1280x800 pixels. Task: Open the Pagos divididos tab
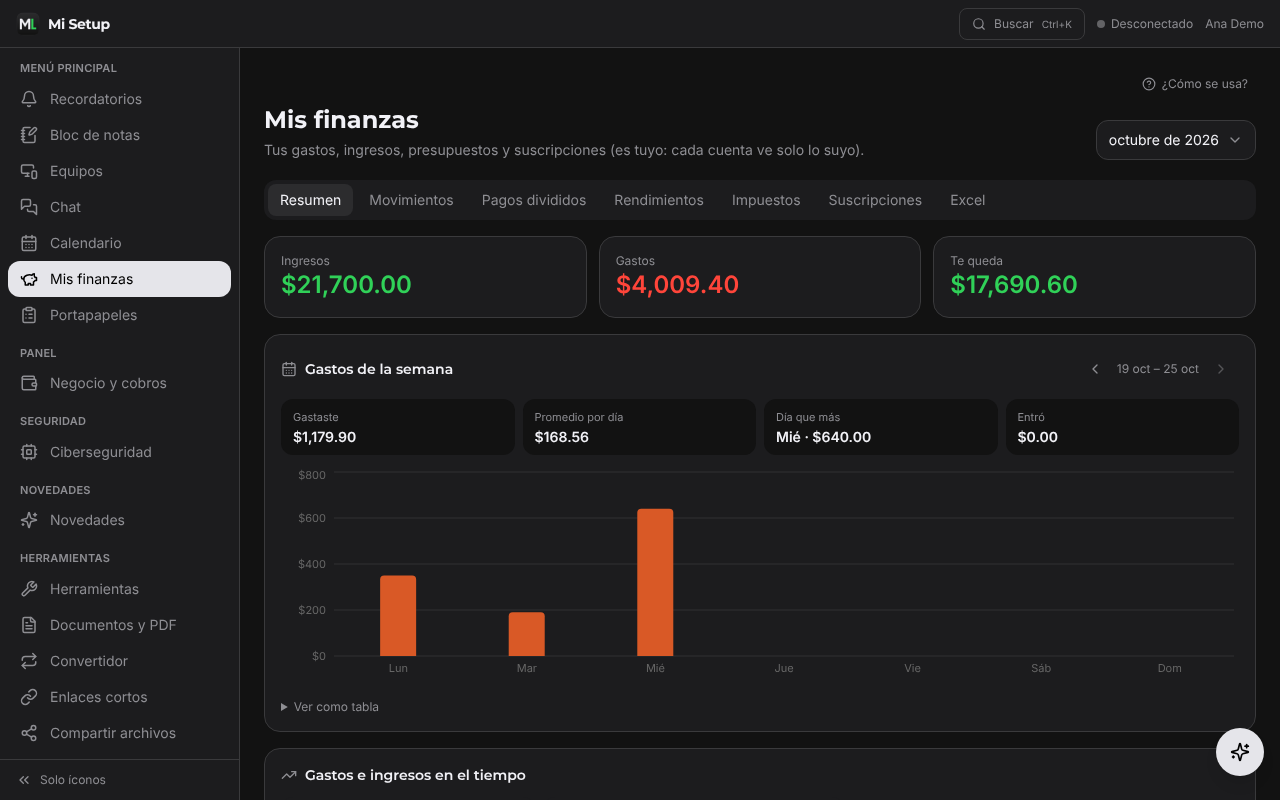pyautogui.click(x=534, y=200)
